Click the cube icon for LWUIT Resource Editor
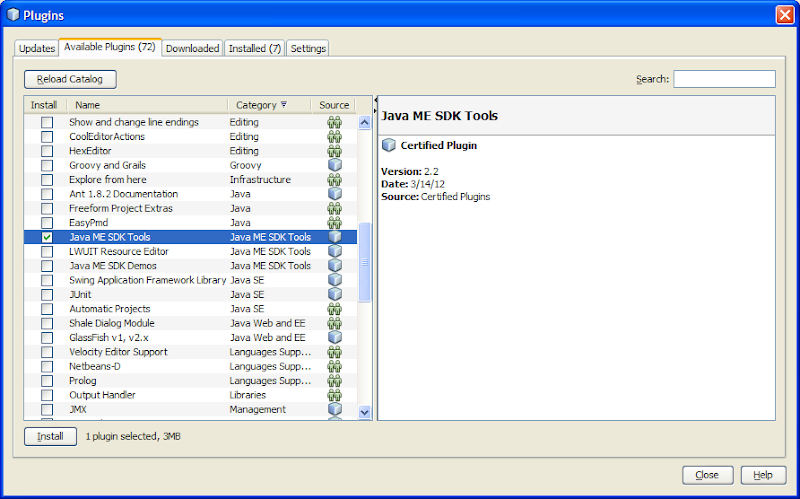The height and width of the screenshot is (499, 800). pos(335,251)
